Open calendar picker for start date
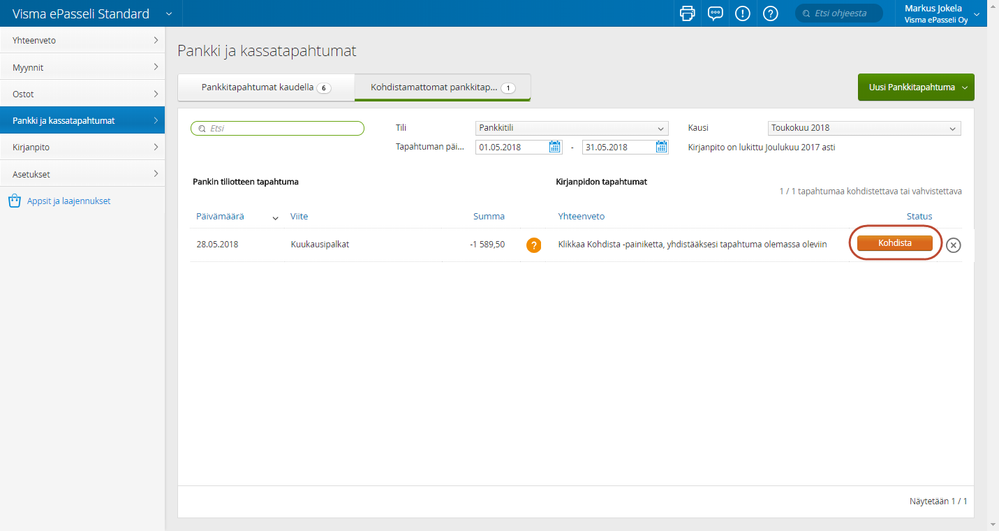 pos(555,147)
